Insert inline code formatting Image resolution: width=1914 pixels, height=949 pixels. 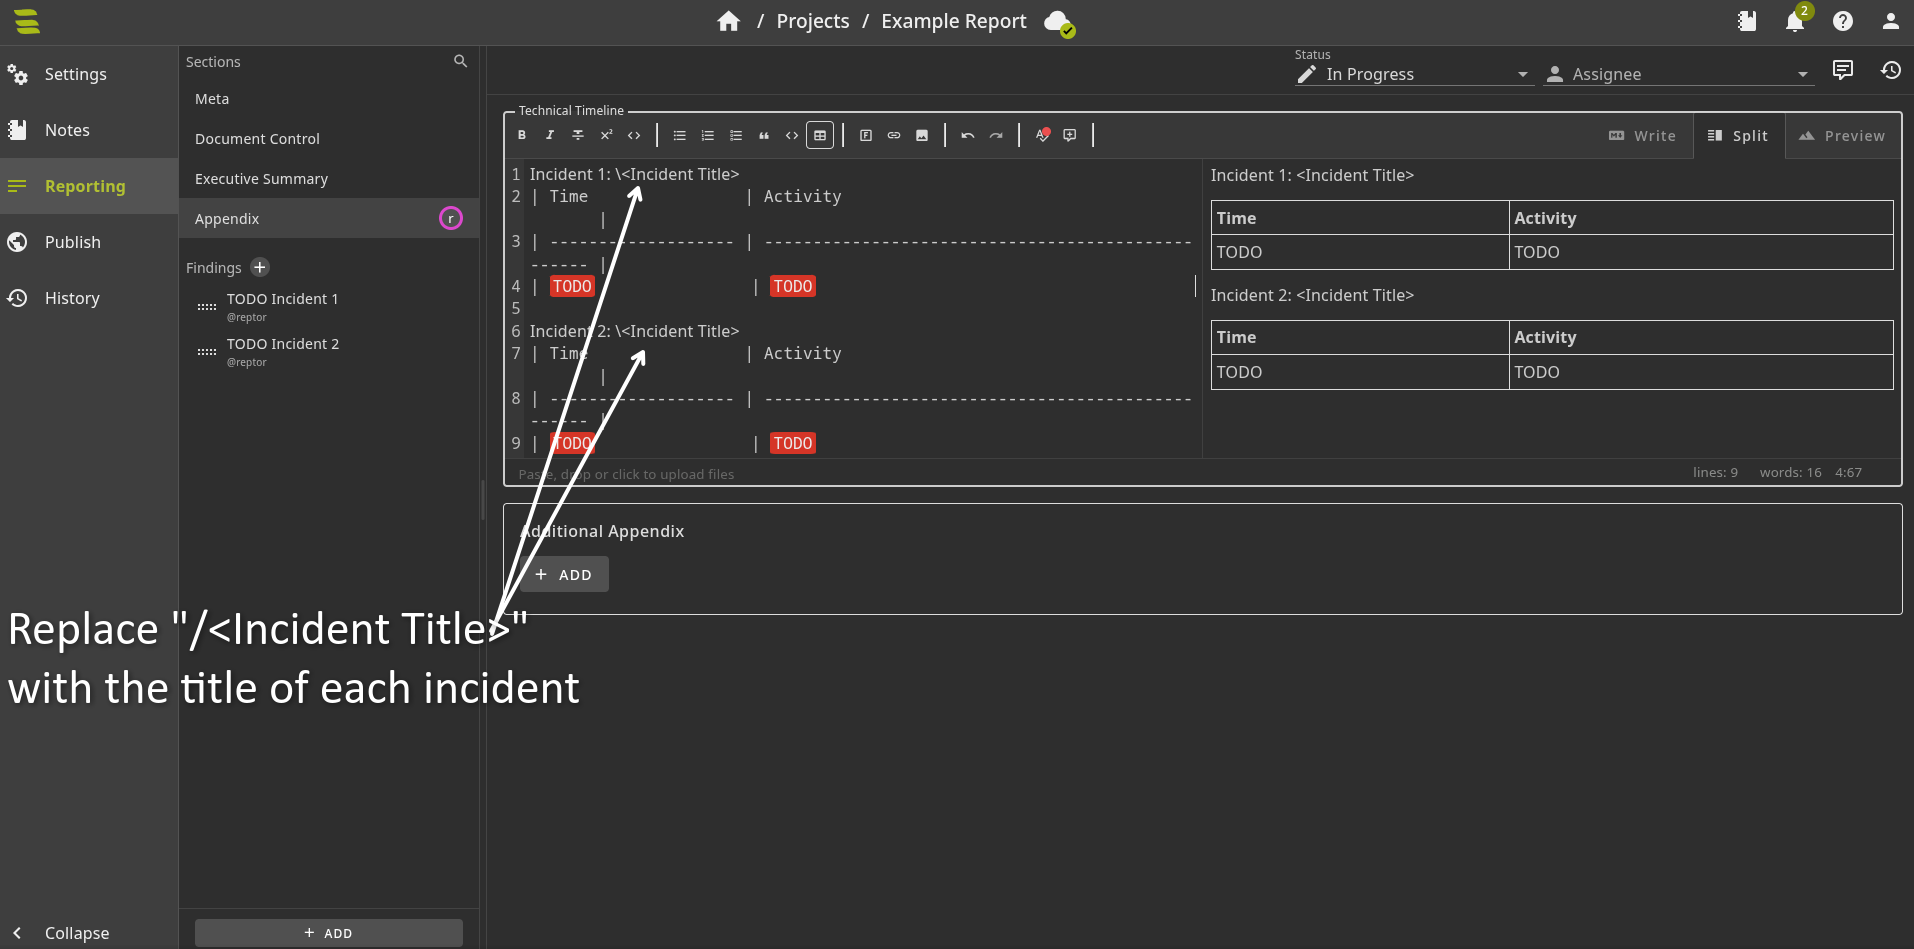[633, 135]
